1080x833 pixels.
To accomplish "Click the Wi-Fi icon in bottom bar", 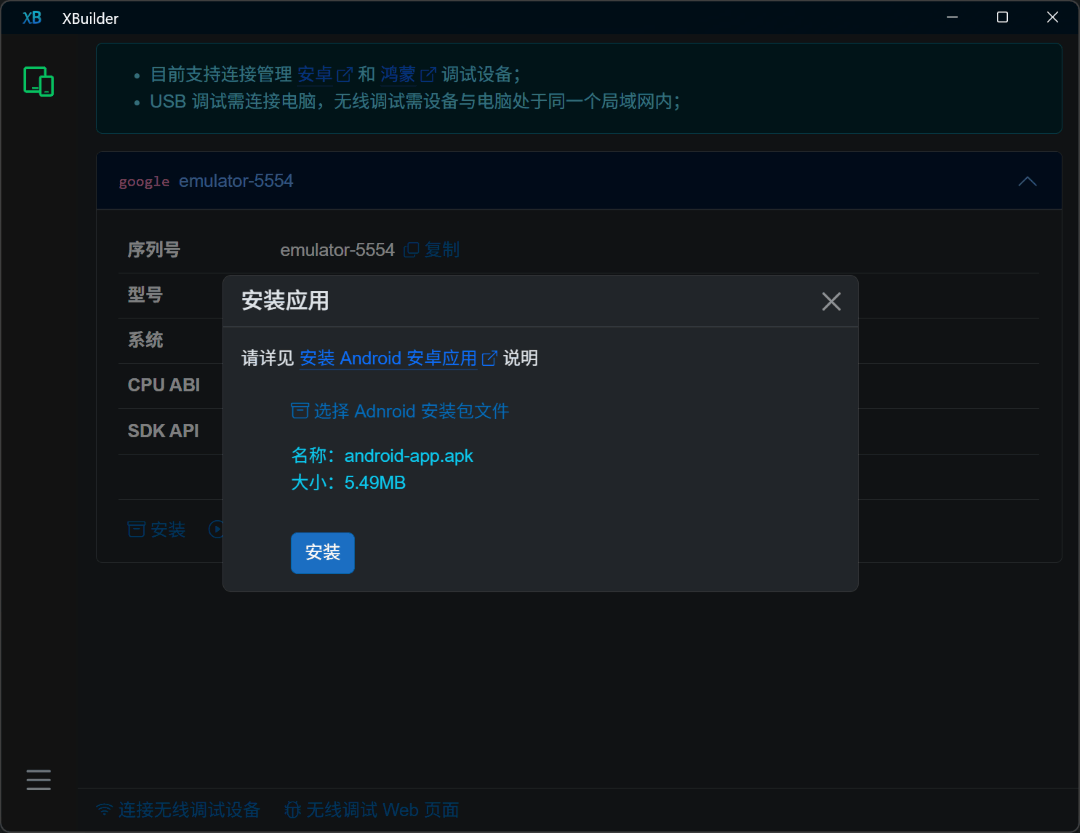I will click(104, 810).
